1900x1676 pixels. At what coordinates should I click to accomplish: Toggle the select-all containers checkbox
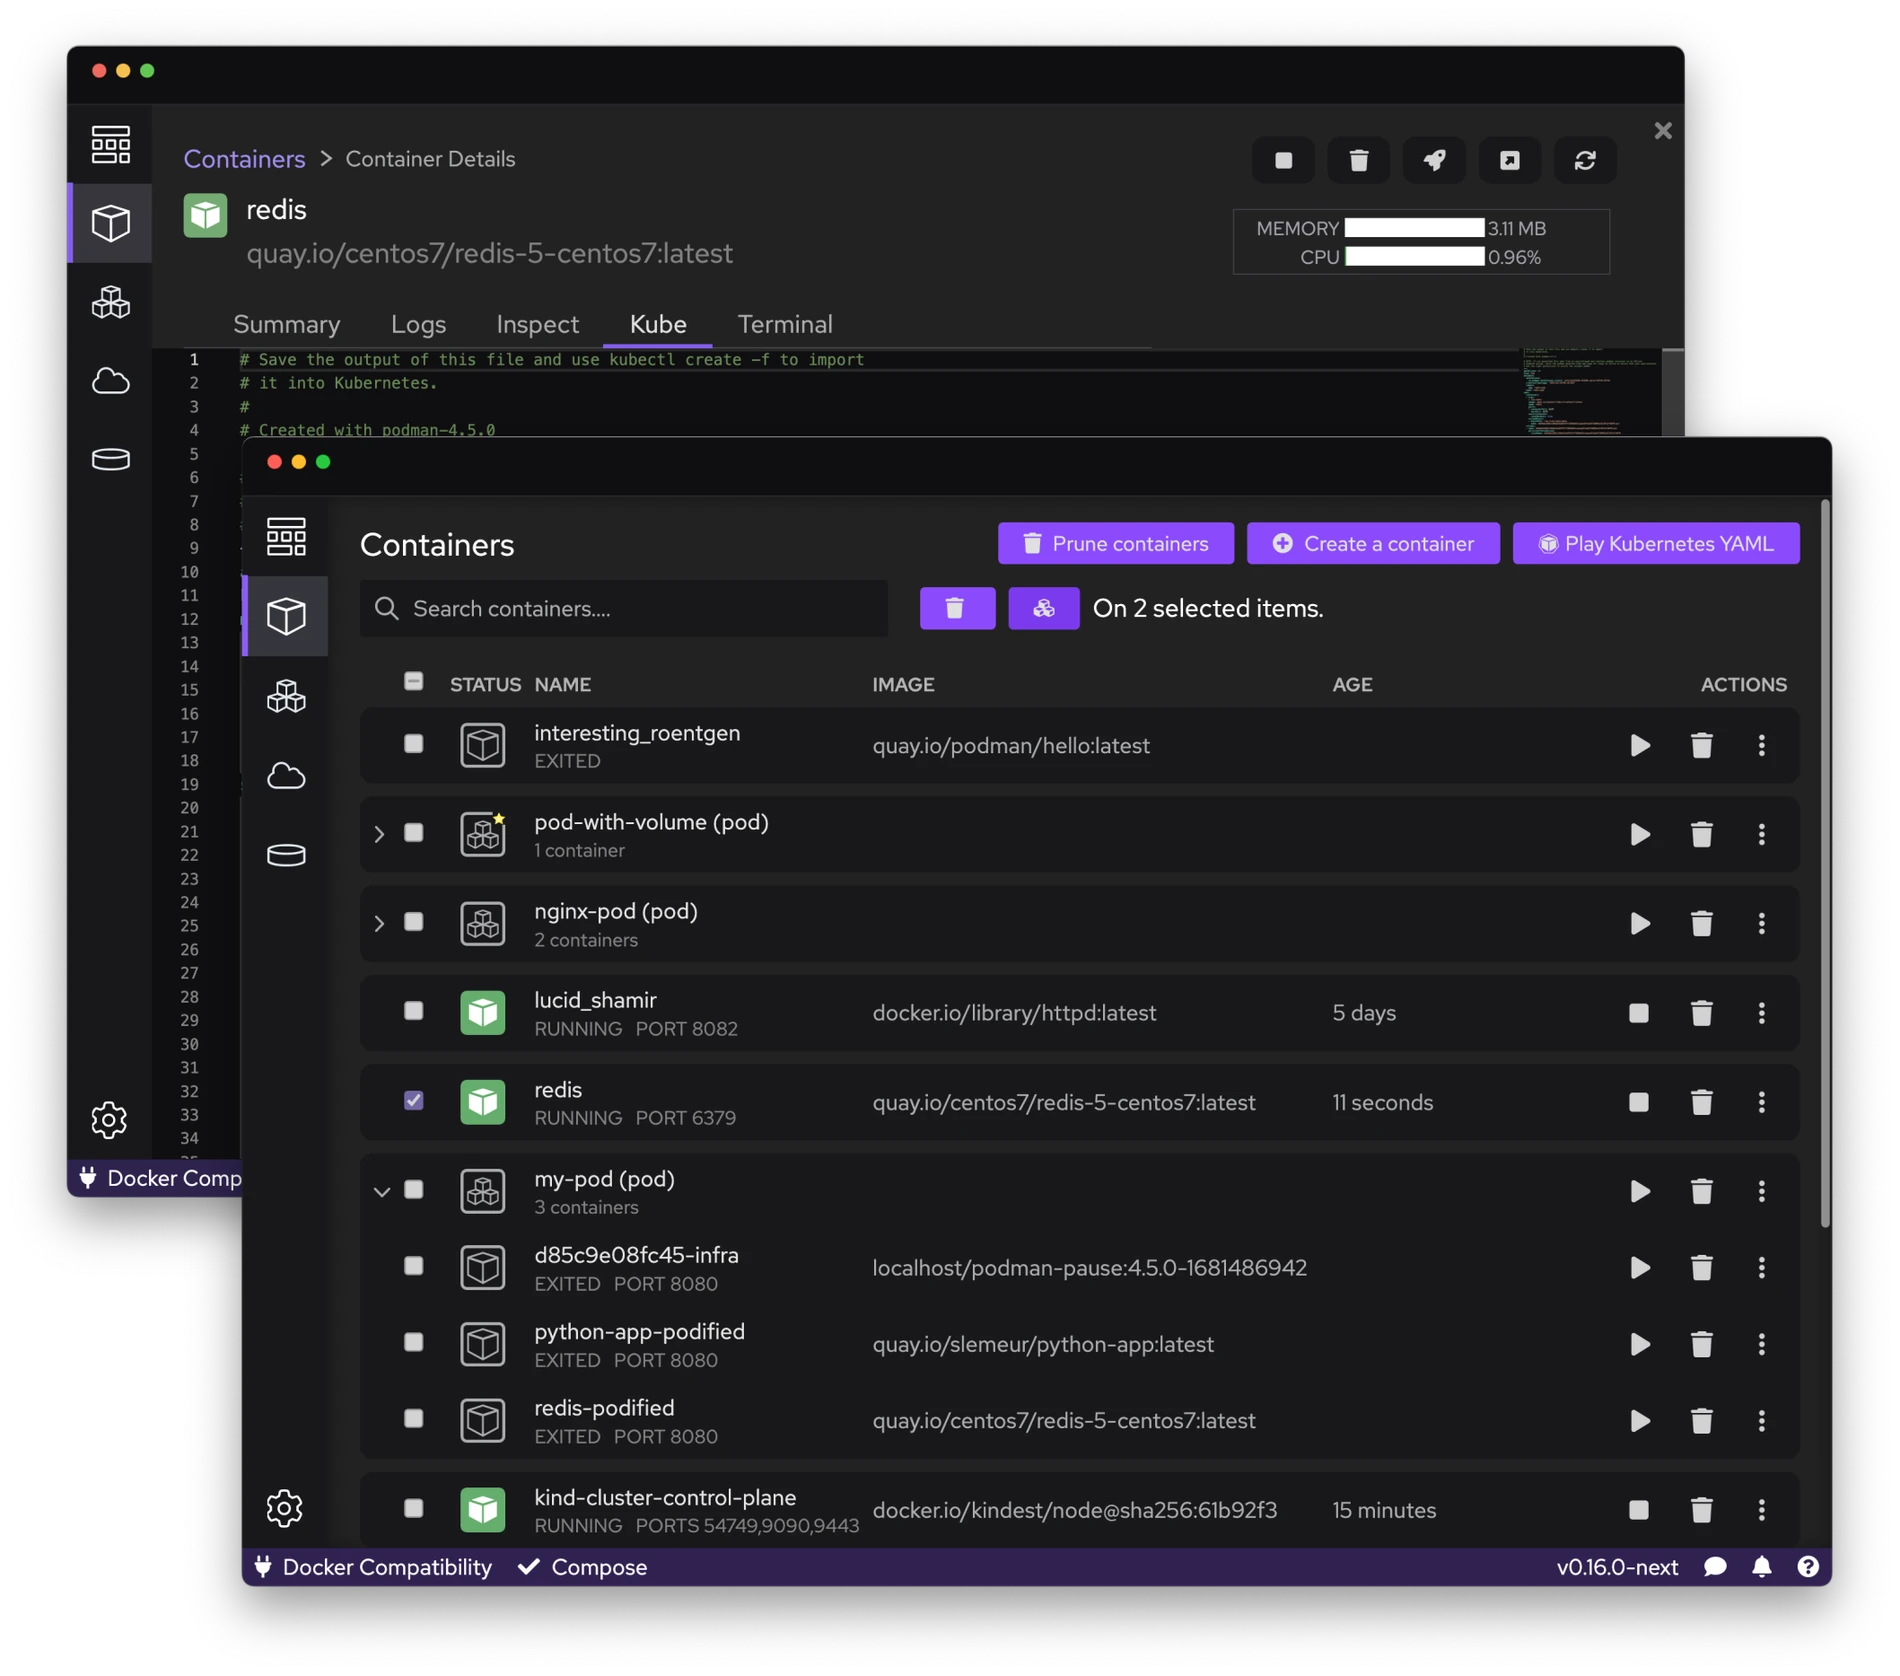point(413,680)
